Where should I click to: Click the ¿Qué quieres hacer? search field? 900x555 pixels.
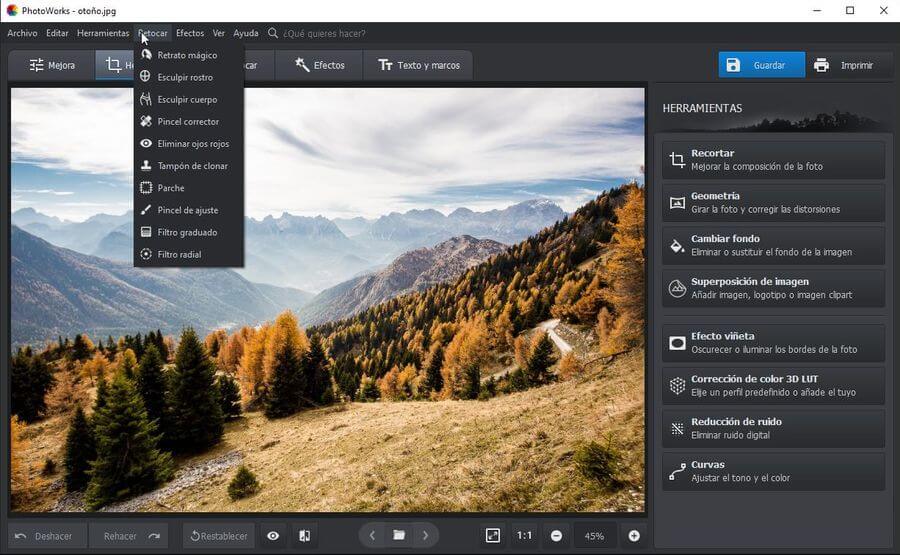click(x=324, y=33)
